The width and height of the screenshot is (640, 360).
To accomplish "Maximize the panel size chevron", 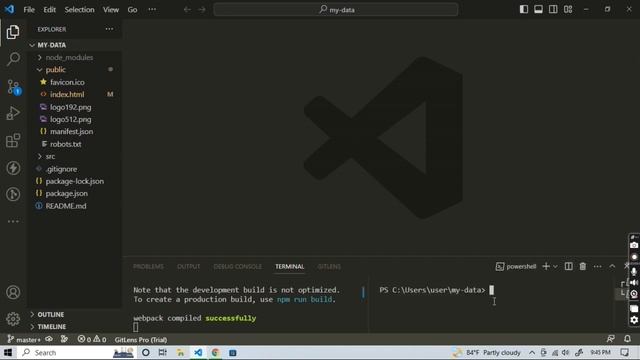I will 612,267.
